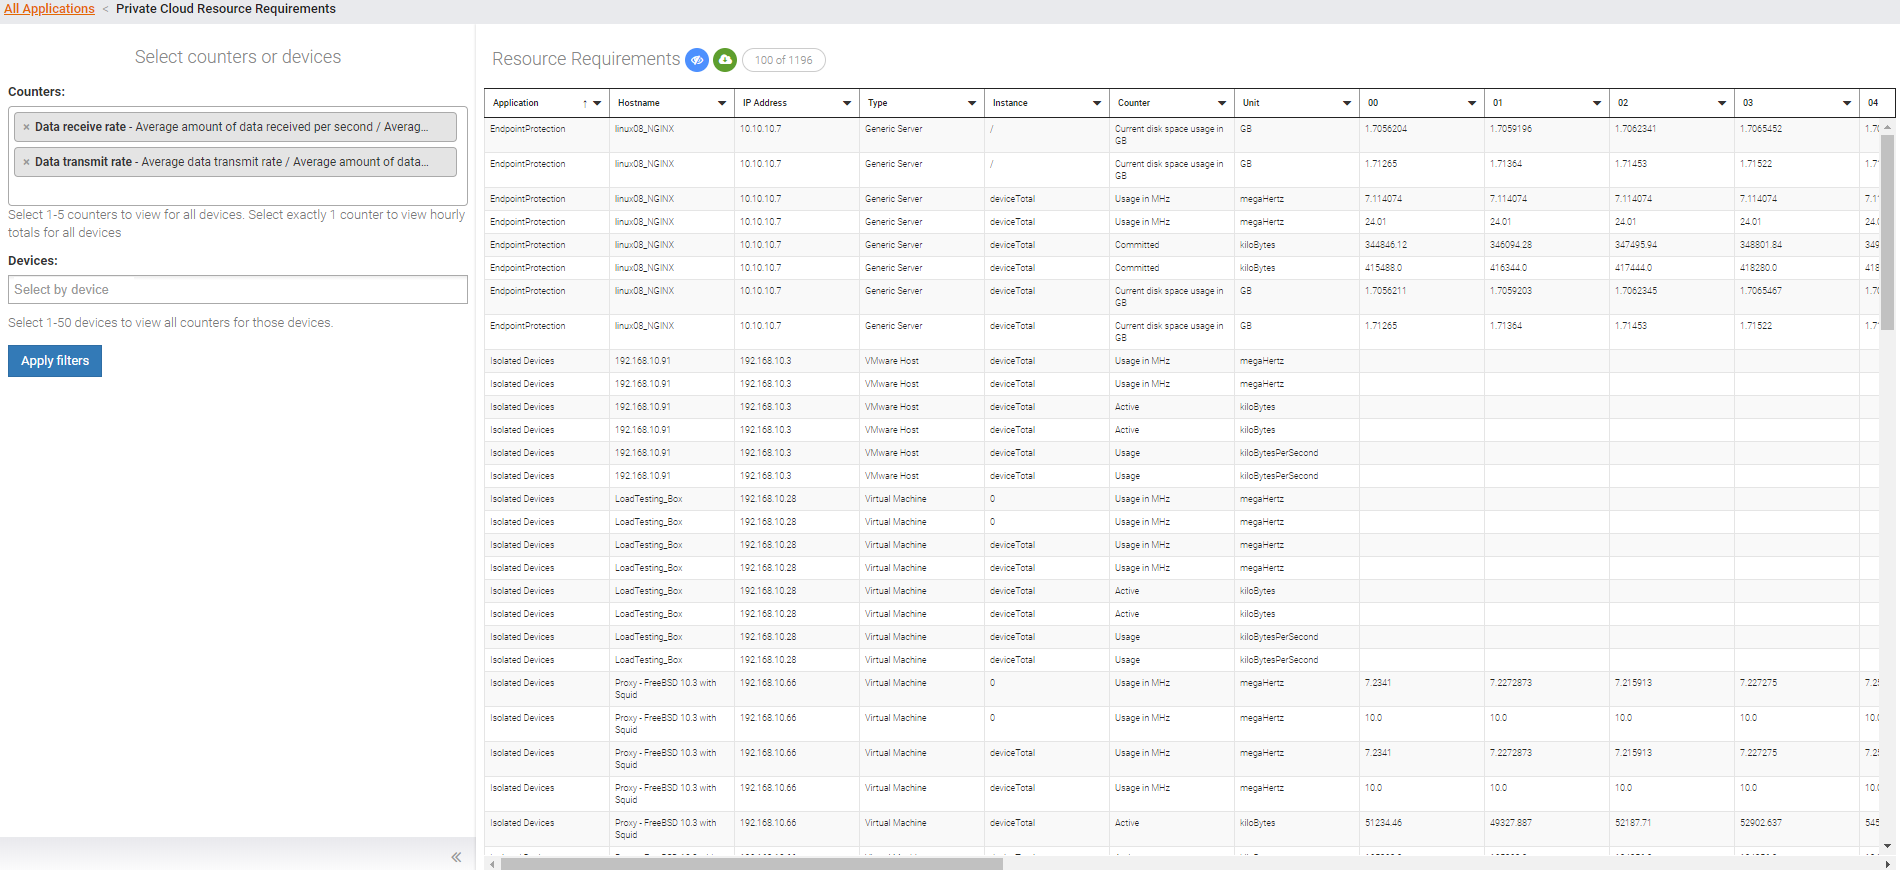Viewport: 1900px width, 870px height.
Task: Click value 1.7056204 in first row
Action: (1385, 129)
